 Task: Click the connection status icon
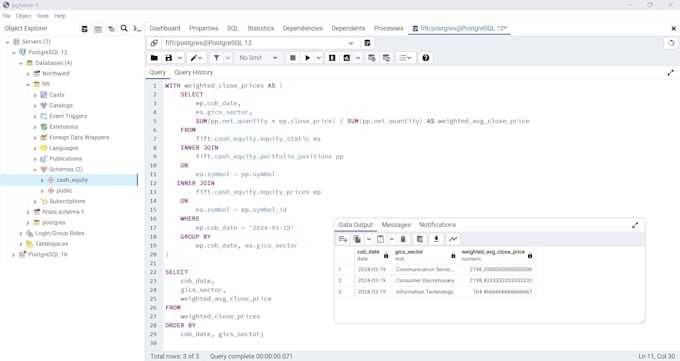154,43
